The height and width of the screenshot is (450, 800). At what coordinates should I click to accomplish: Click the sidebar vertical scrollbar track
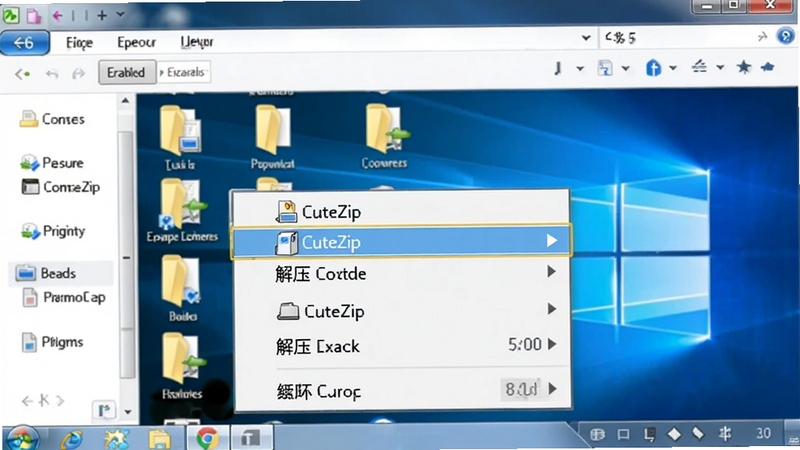click(126, 255)
